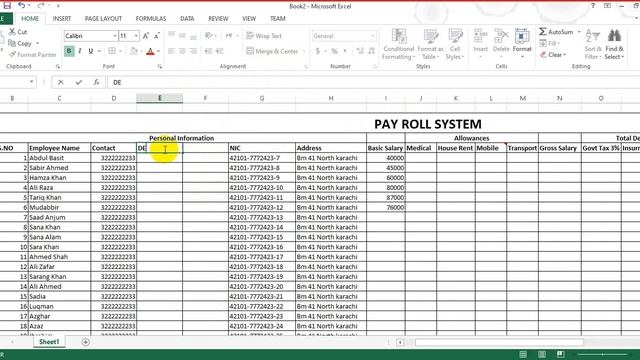Open the General number format dropdown
The height and width of the screenshot is (360, 640).
click(x=373, y=36)
